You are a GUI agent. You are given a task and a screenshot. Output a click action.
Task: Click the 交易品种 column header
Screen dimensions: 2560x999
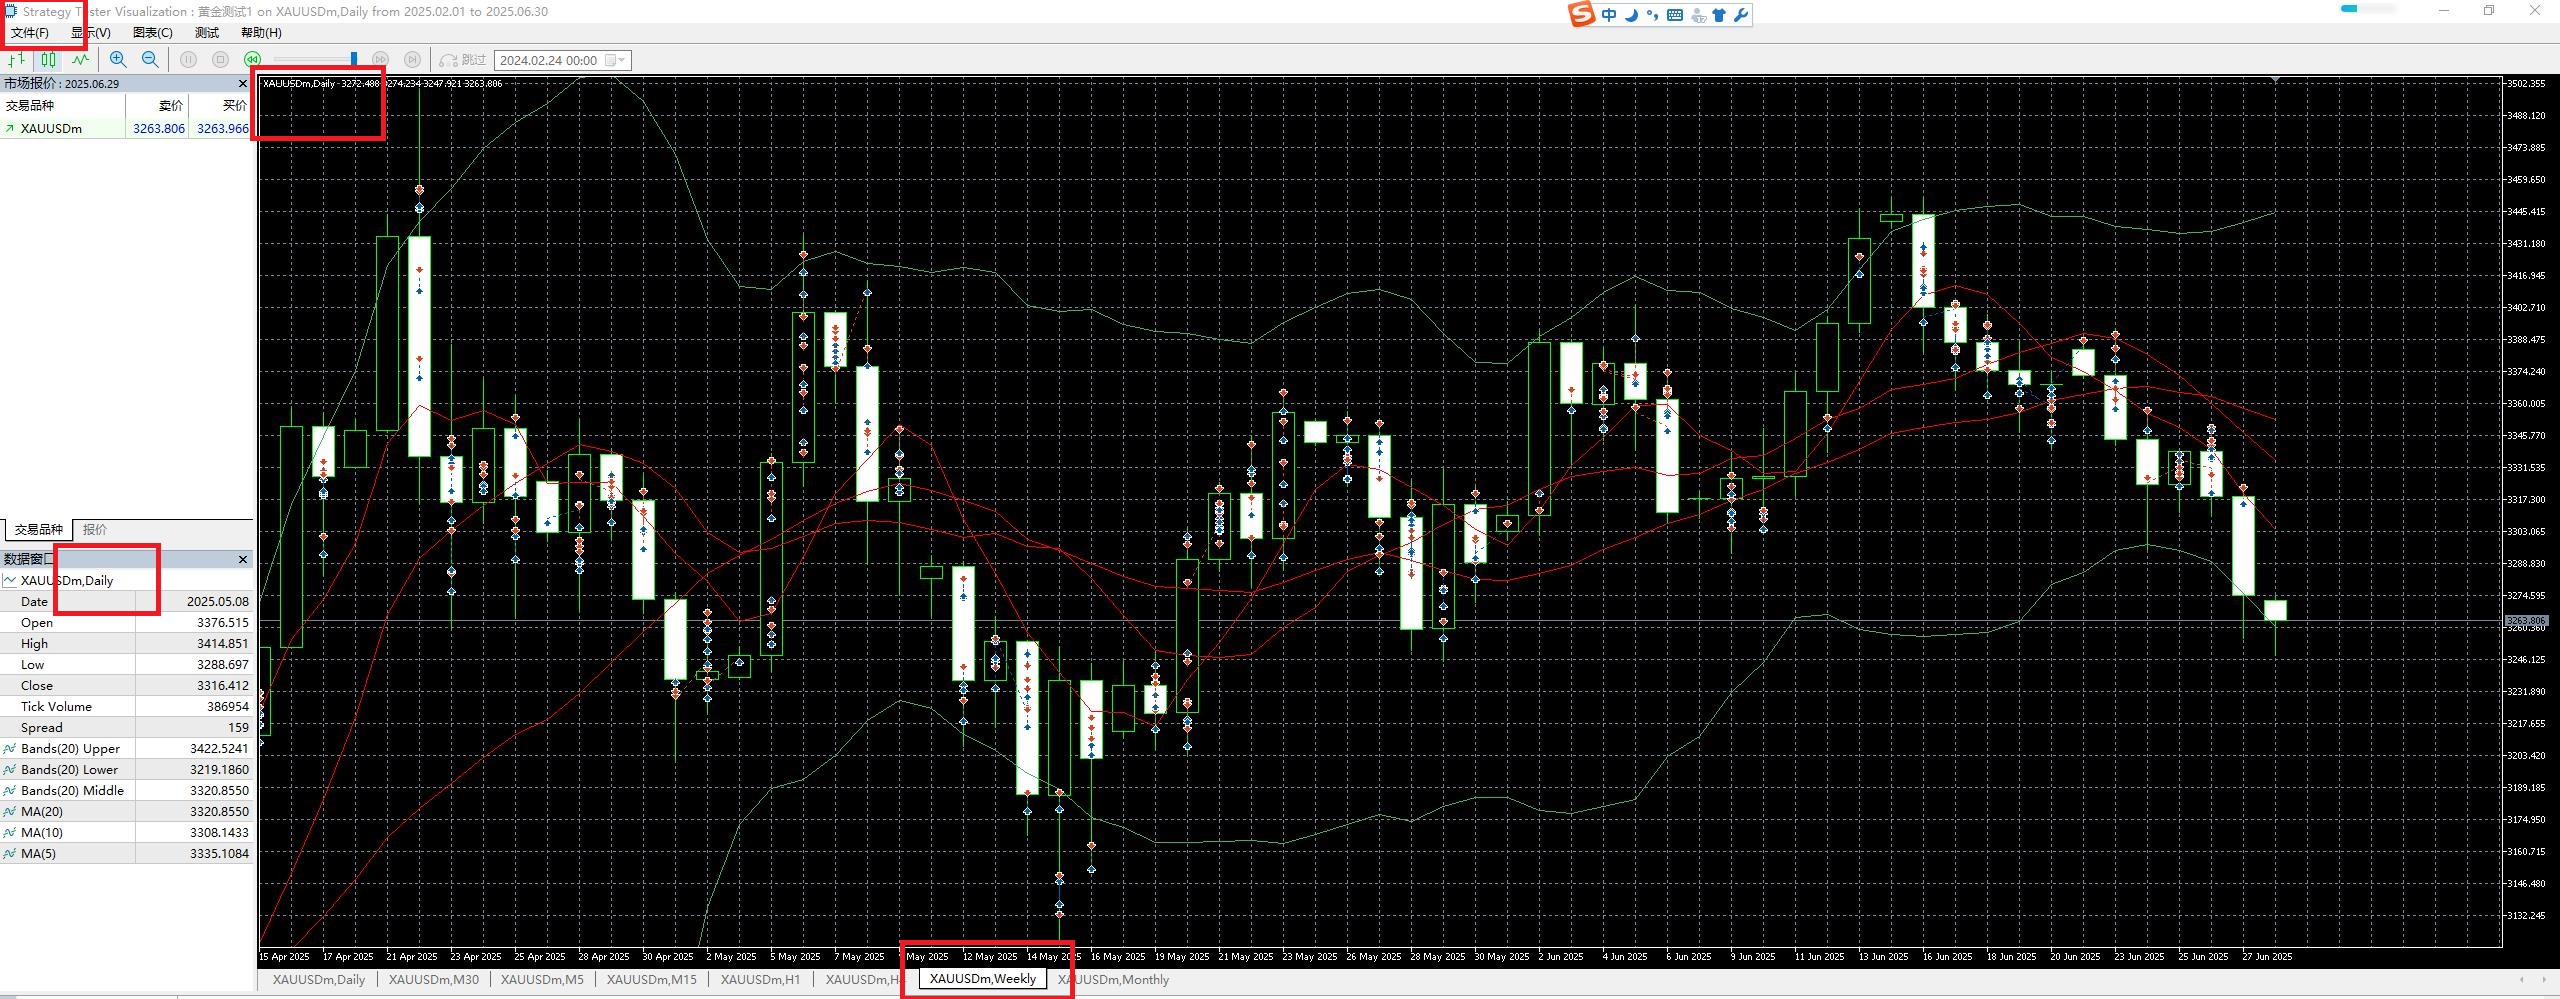pos(30,105)
